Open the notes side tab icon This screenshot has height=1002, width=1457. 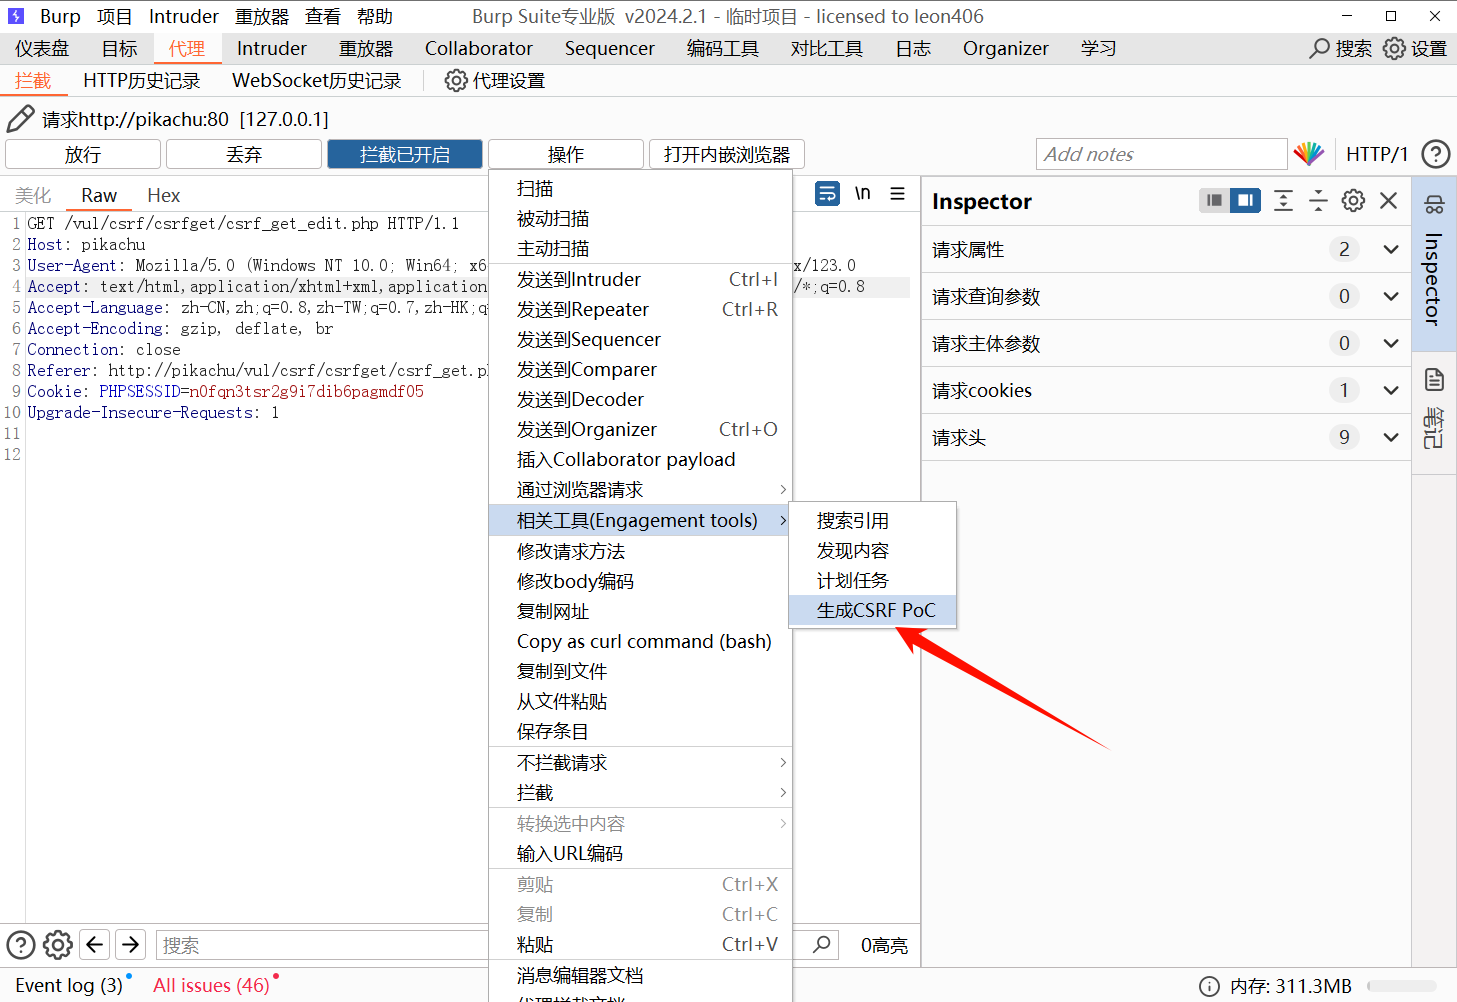1434,380
